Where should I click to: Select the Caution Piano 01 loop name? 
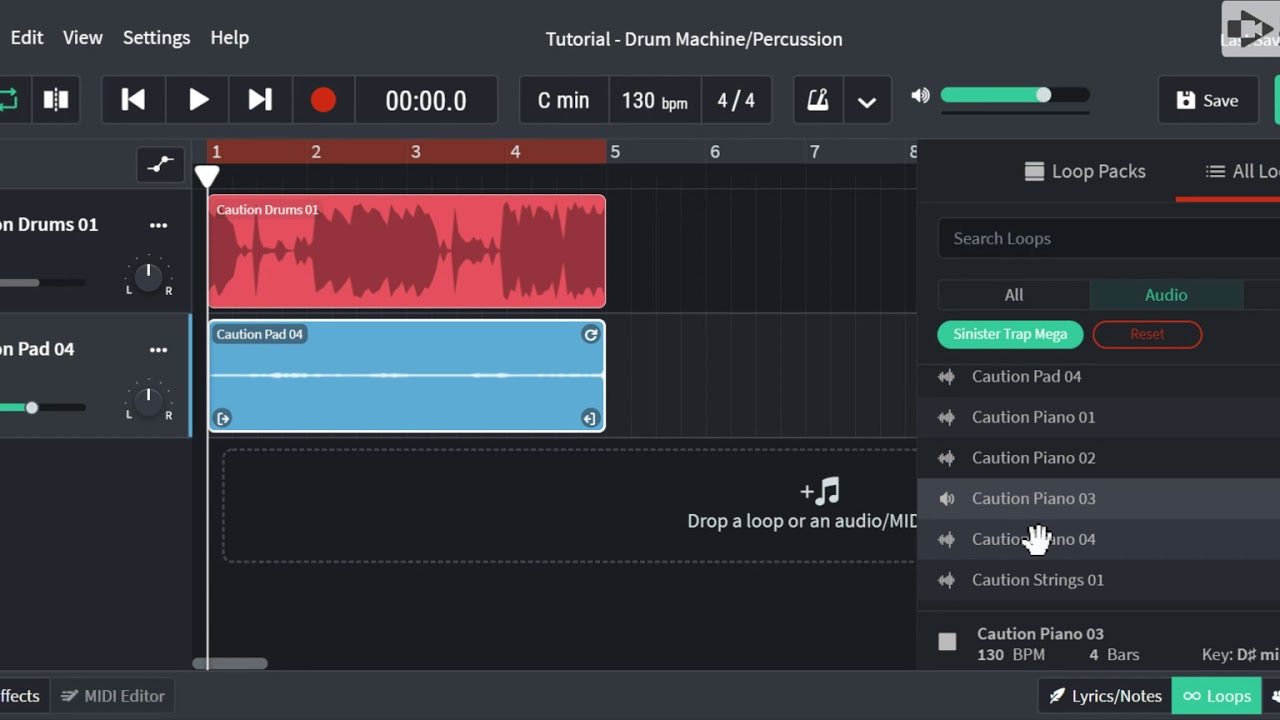[1033, 417]
